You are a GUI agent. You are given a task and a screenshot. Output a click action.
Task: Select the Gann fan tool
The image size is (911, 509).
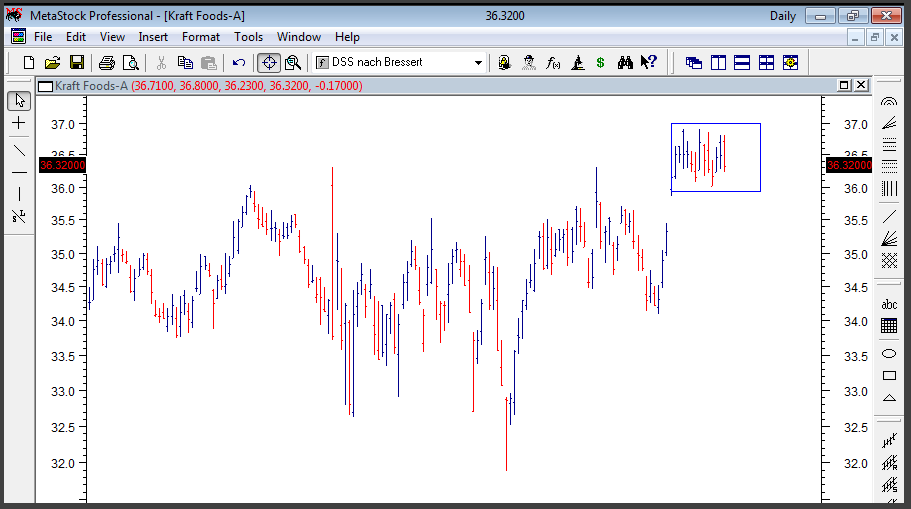pos(889,238)
